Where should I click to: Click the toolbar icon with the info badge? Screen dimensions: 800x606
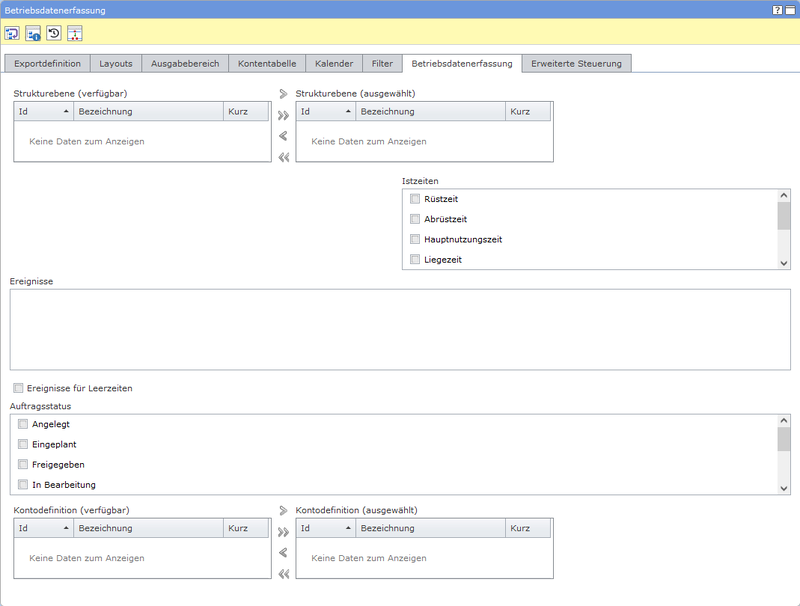[x=33, y=33]
